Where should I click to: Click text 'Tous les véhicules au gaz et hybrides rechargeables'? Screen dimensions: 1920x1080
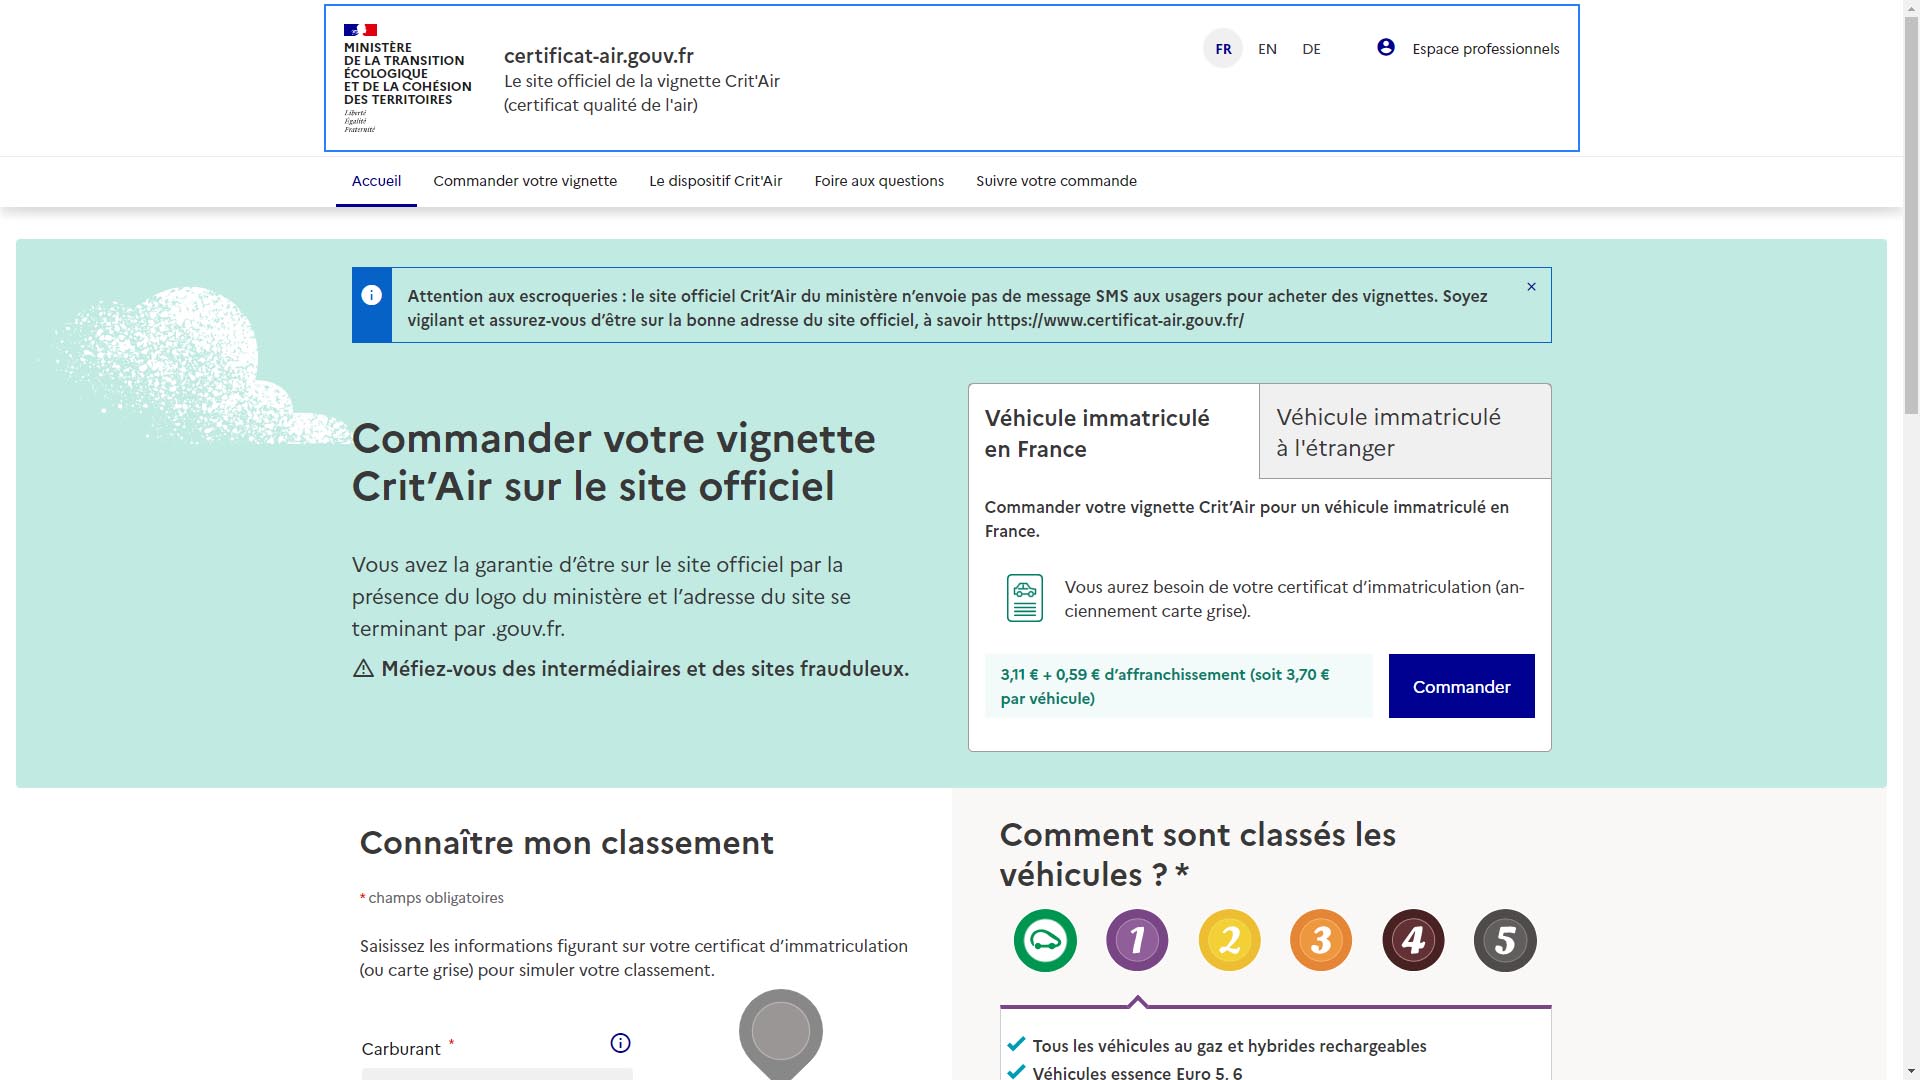tap(1229, 1046)
